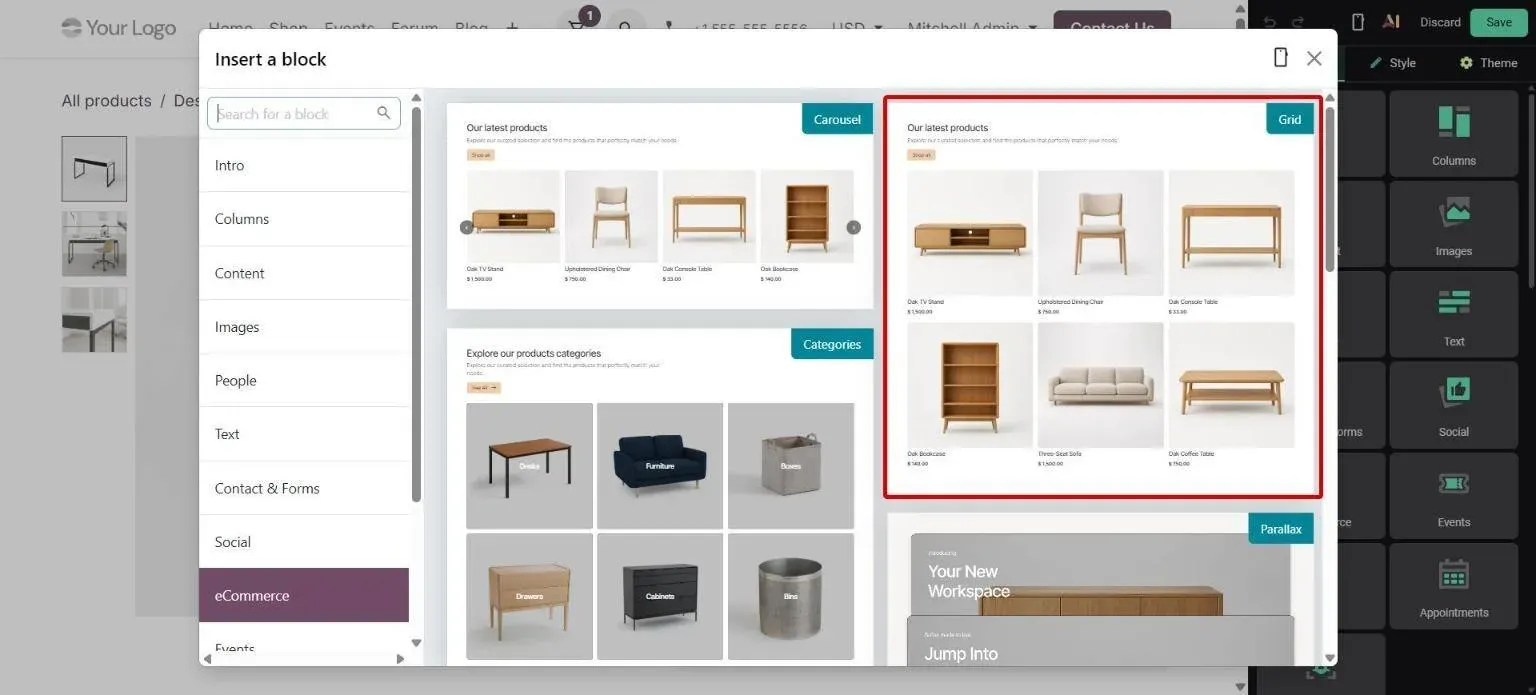
Task: Click category list horizontal scroll left arrow
Action: (206, 659)
